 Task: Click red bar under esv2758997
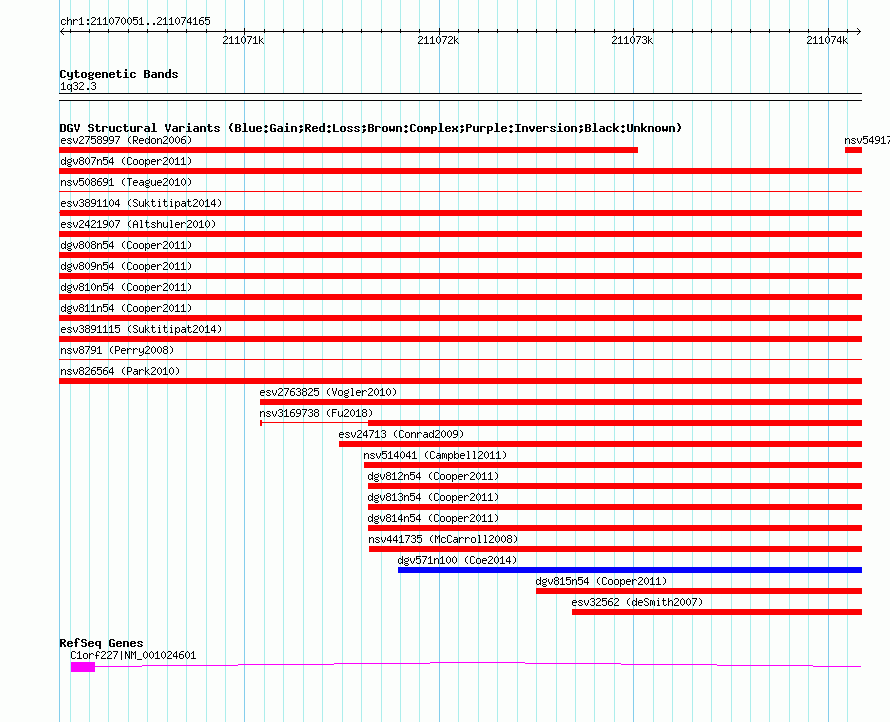click(349, 150)
